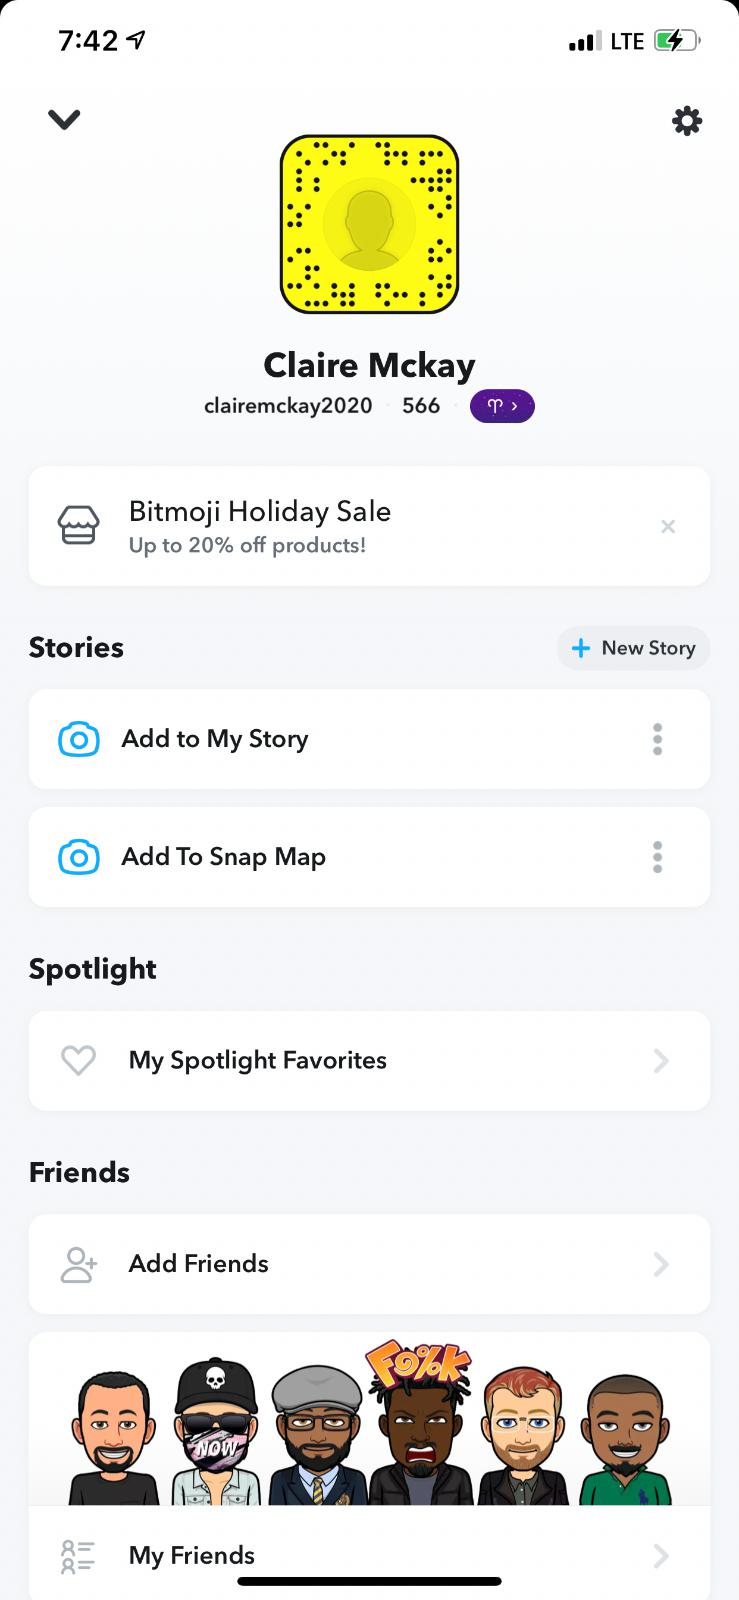Open My Spotlight Favorites chevron

coord(661,1060)
